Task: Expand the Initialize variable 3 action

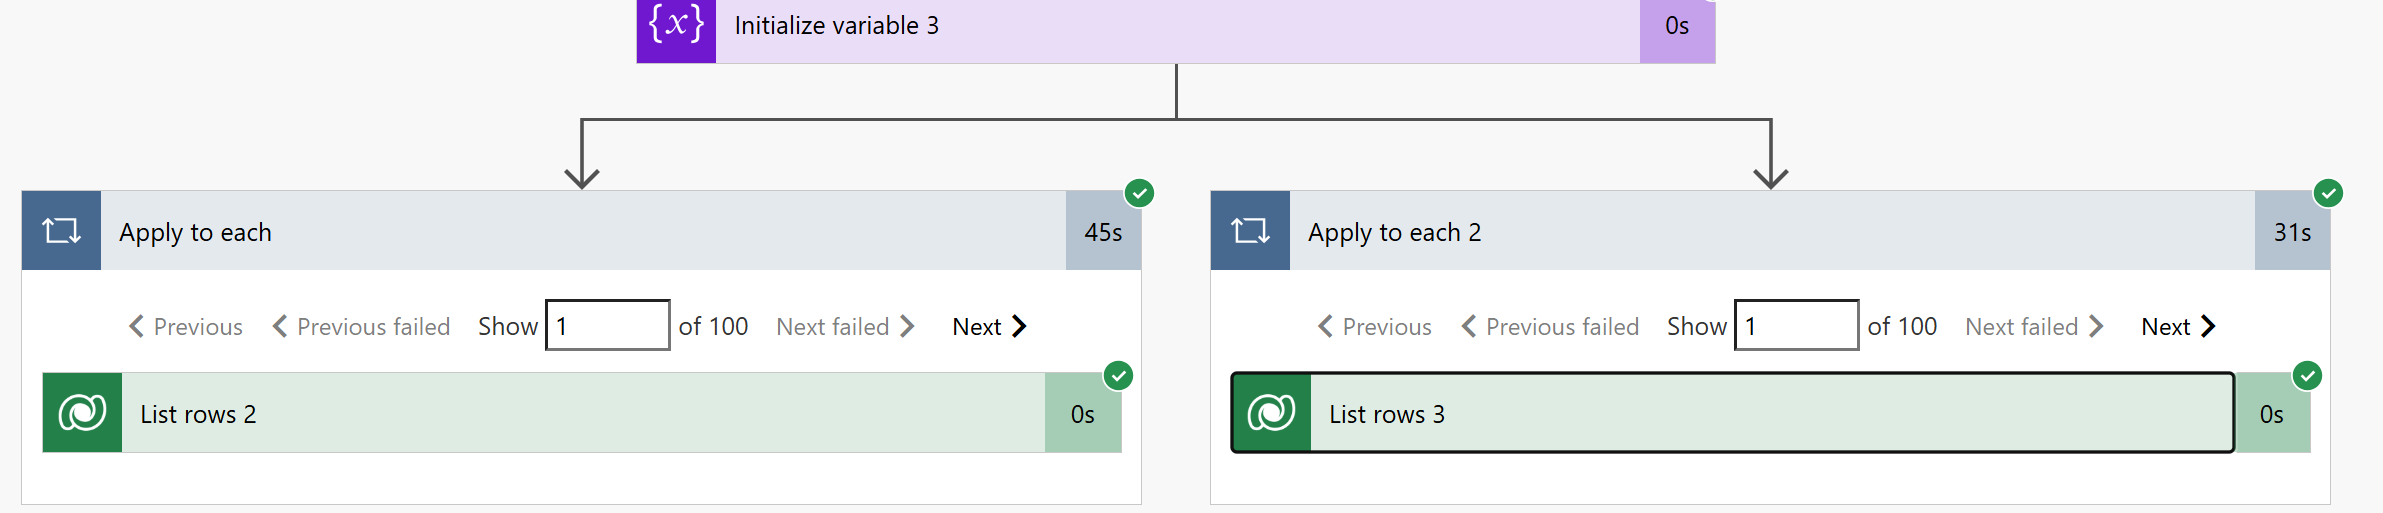Action: (x=1176, y=27)
